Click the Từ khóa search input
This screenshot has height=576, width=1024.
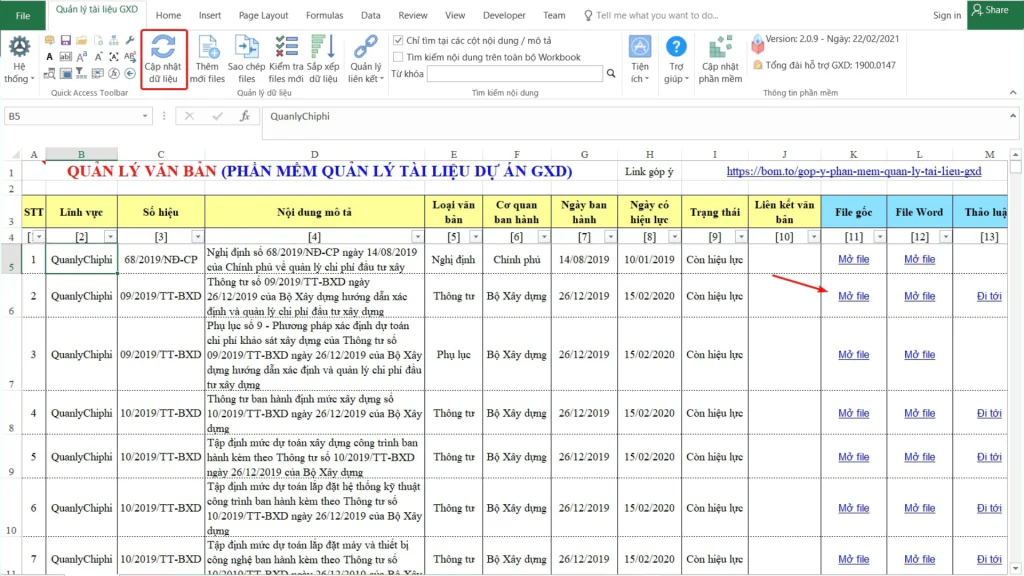click(x=515, y=73)
